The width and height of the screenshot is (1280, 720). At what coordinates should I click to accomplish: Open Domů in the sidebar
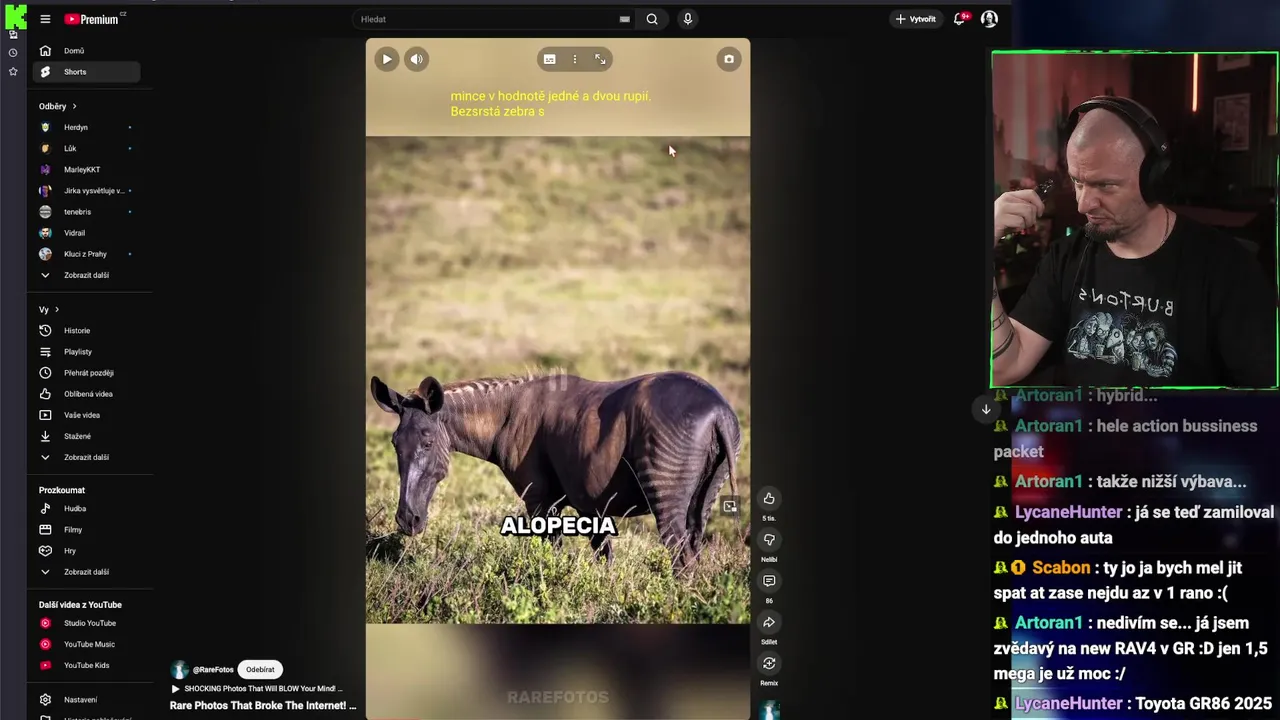point(86,51)
